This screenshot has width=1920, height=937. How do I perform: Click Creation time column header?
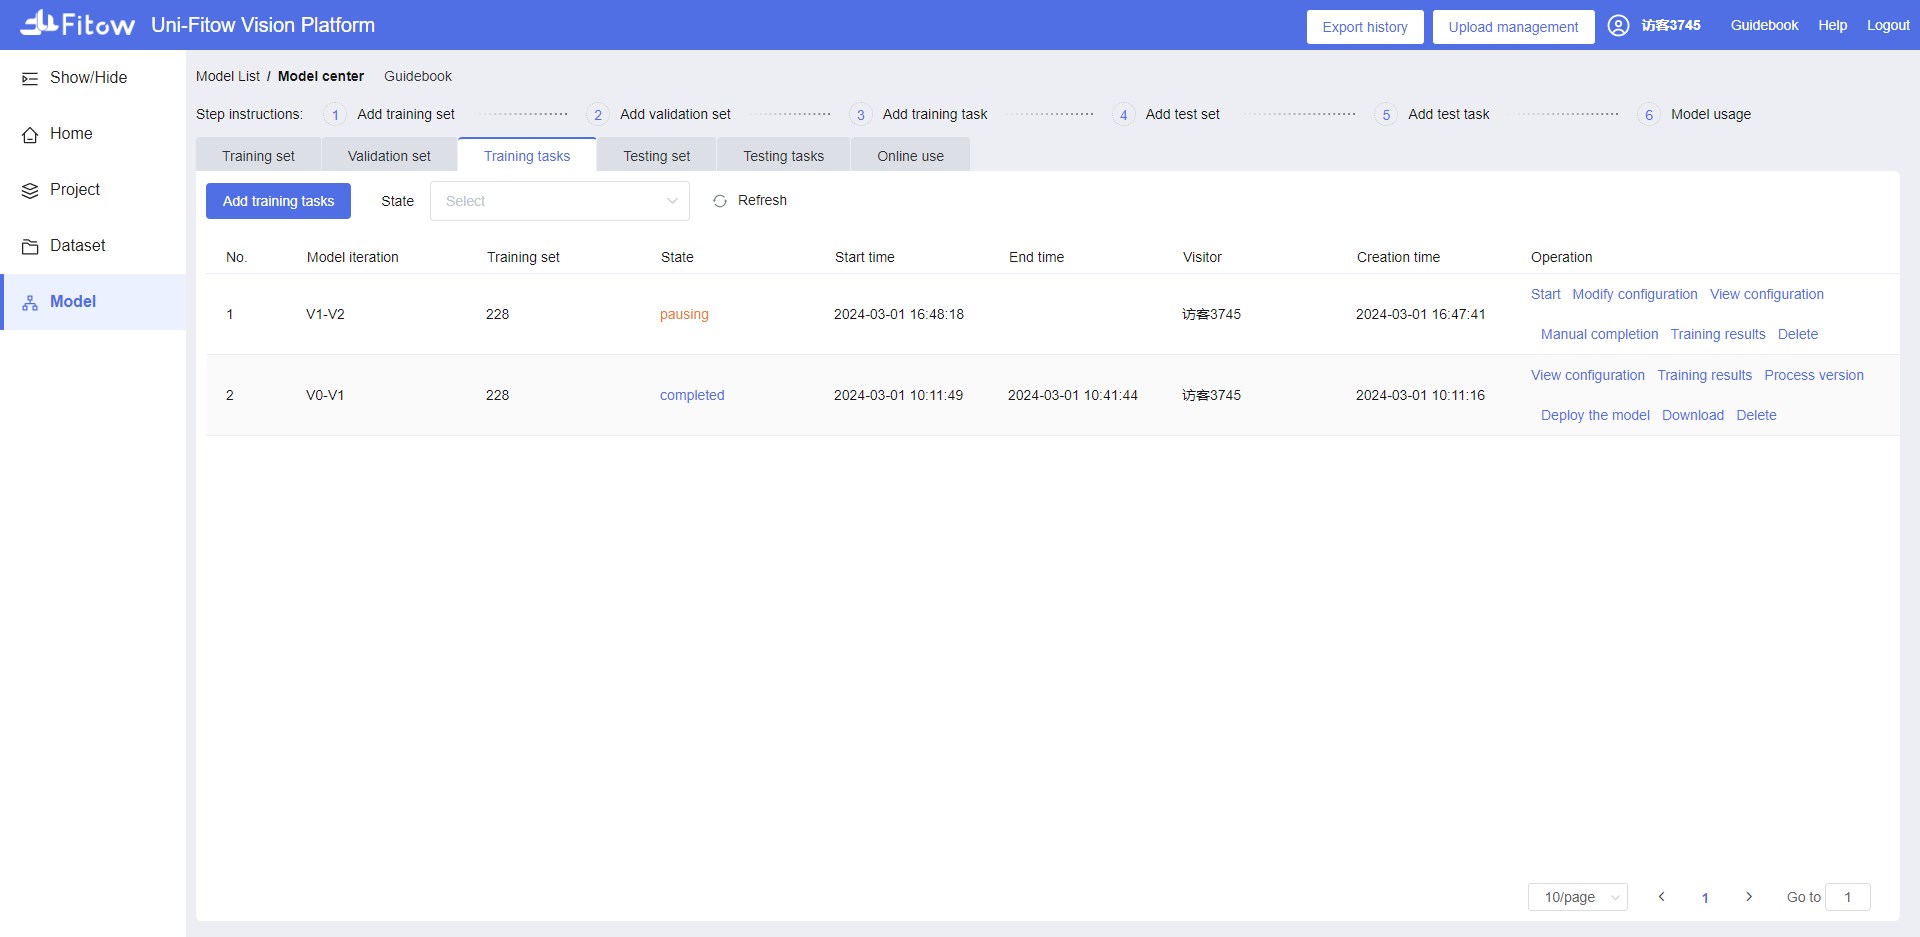point(1398,257)
